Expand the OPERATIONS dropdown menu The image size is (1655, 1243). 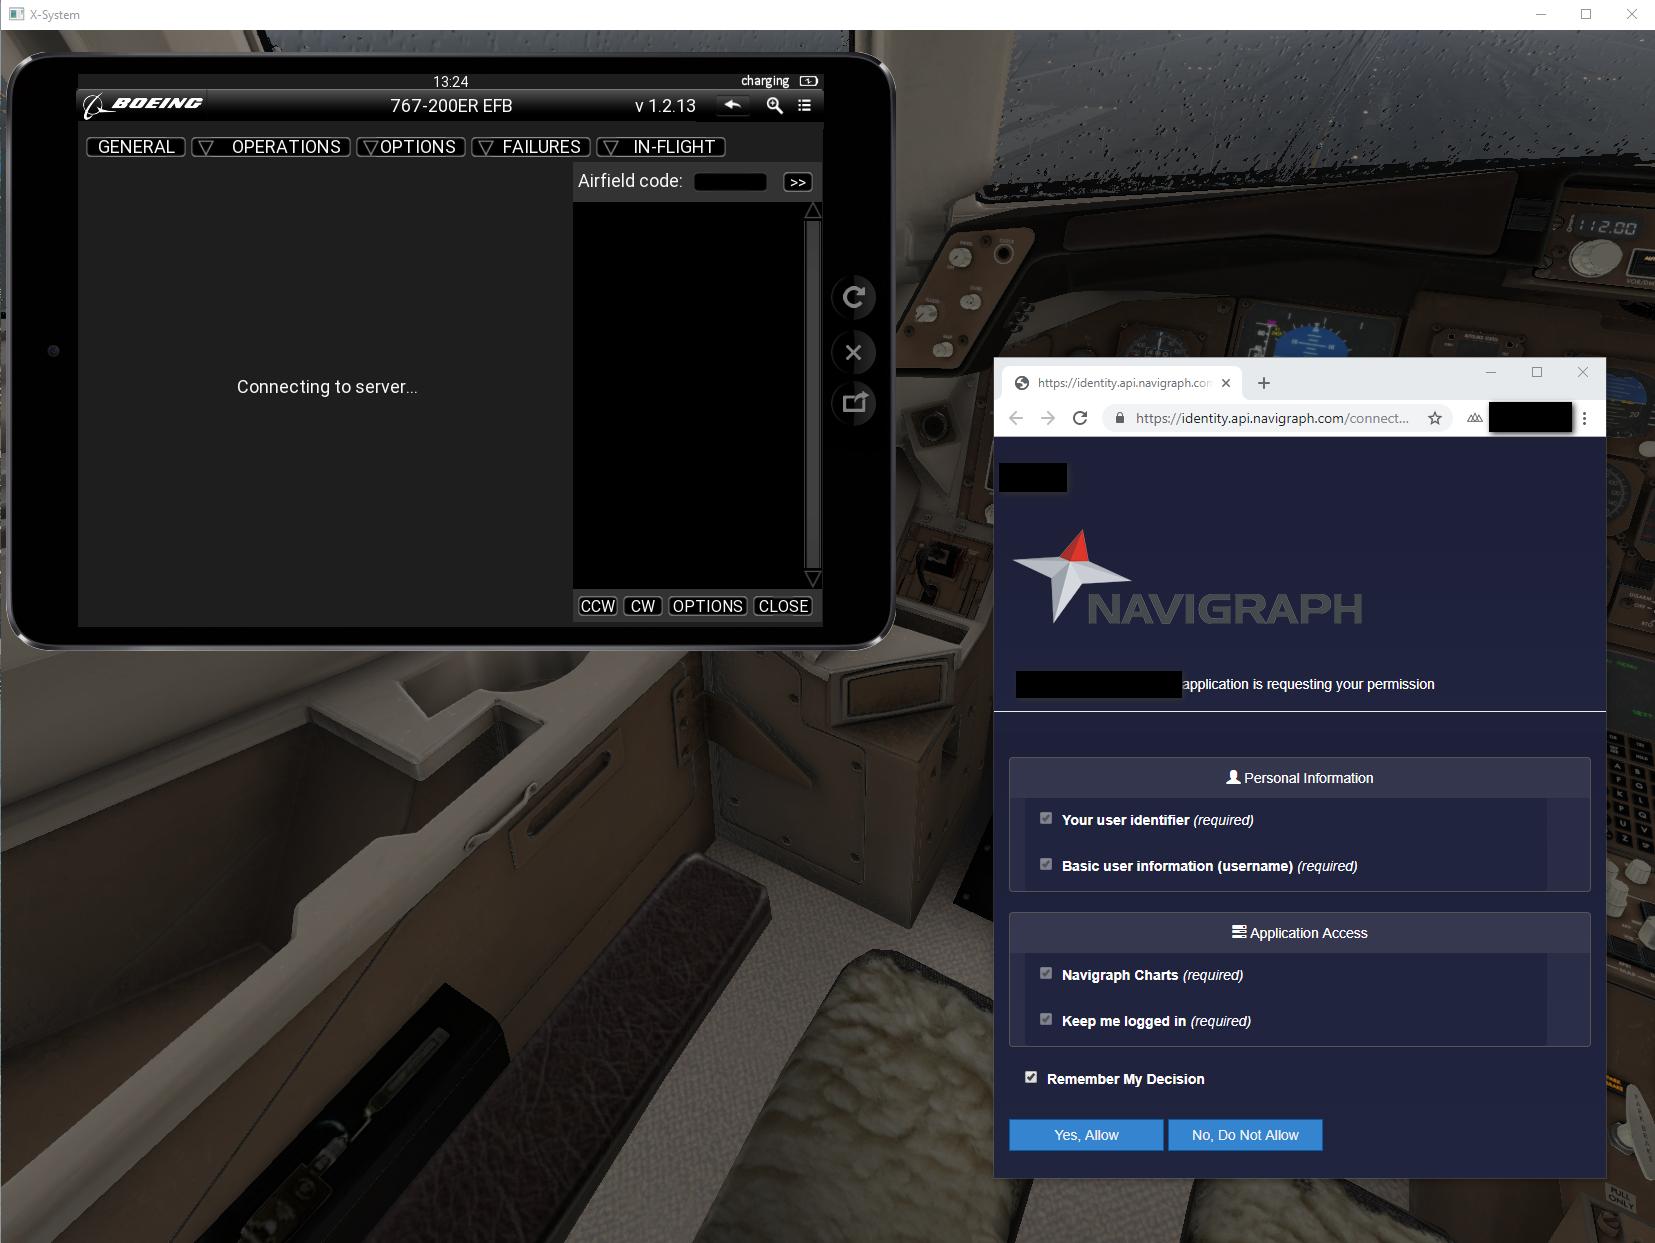click(x=271, y=147)
